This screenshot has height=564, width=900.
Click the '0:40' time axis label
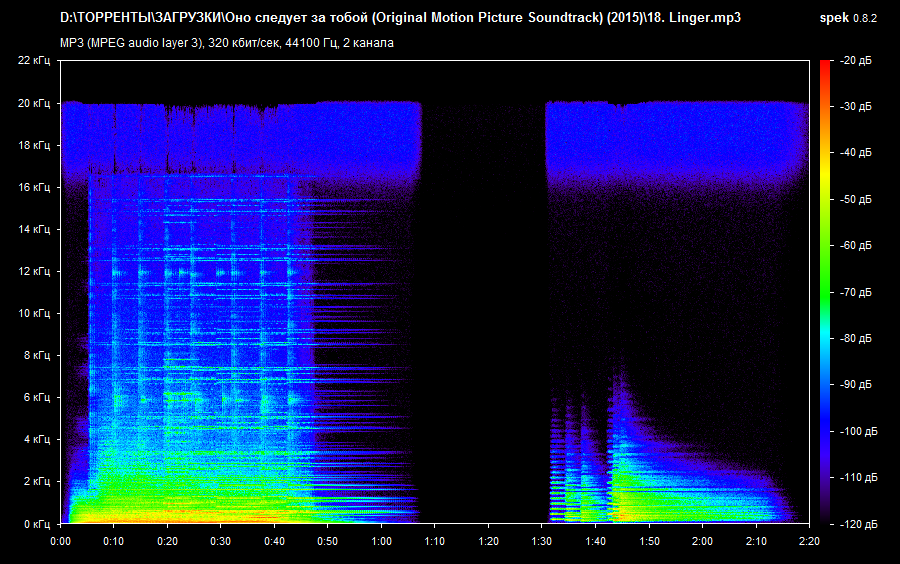[274, 541]
